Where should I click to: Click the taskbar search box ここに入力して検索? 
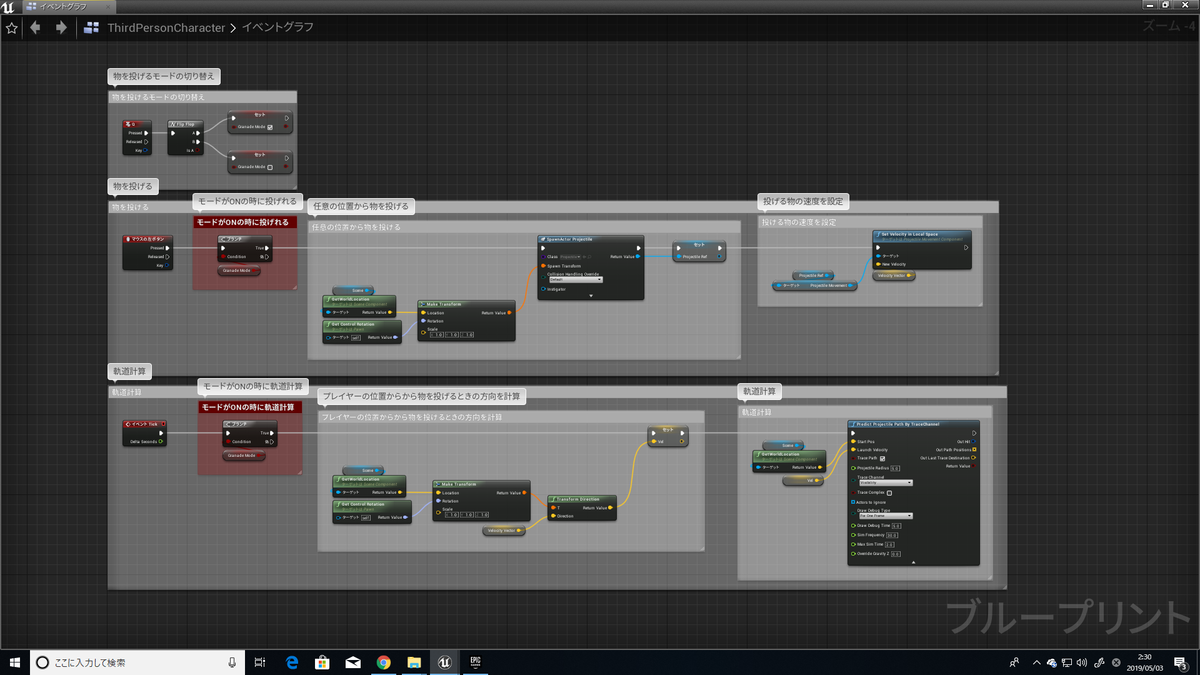(x=136, y=662)
